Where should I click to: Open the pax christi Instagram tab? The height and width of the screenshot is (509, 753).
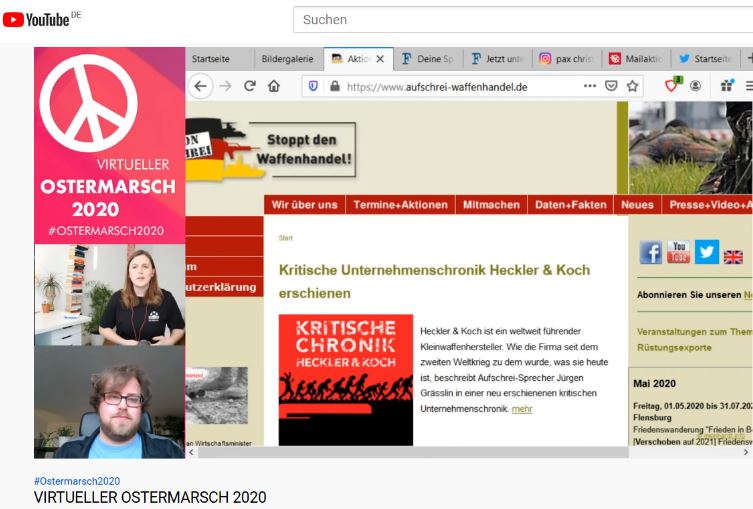[x=567, y=59]
